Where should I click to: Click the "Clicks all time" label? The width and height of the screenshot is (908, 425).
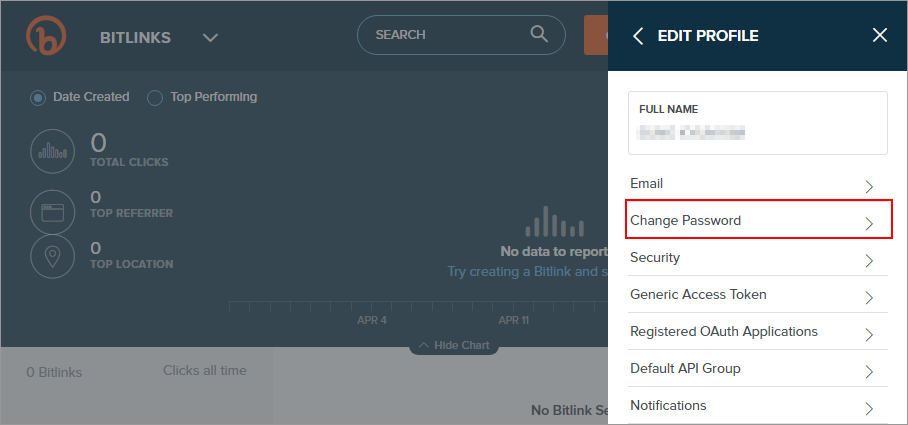click(x=204, y=371)
